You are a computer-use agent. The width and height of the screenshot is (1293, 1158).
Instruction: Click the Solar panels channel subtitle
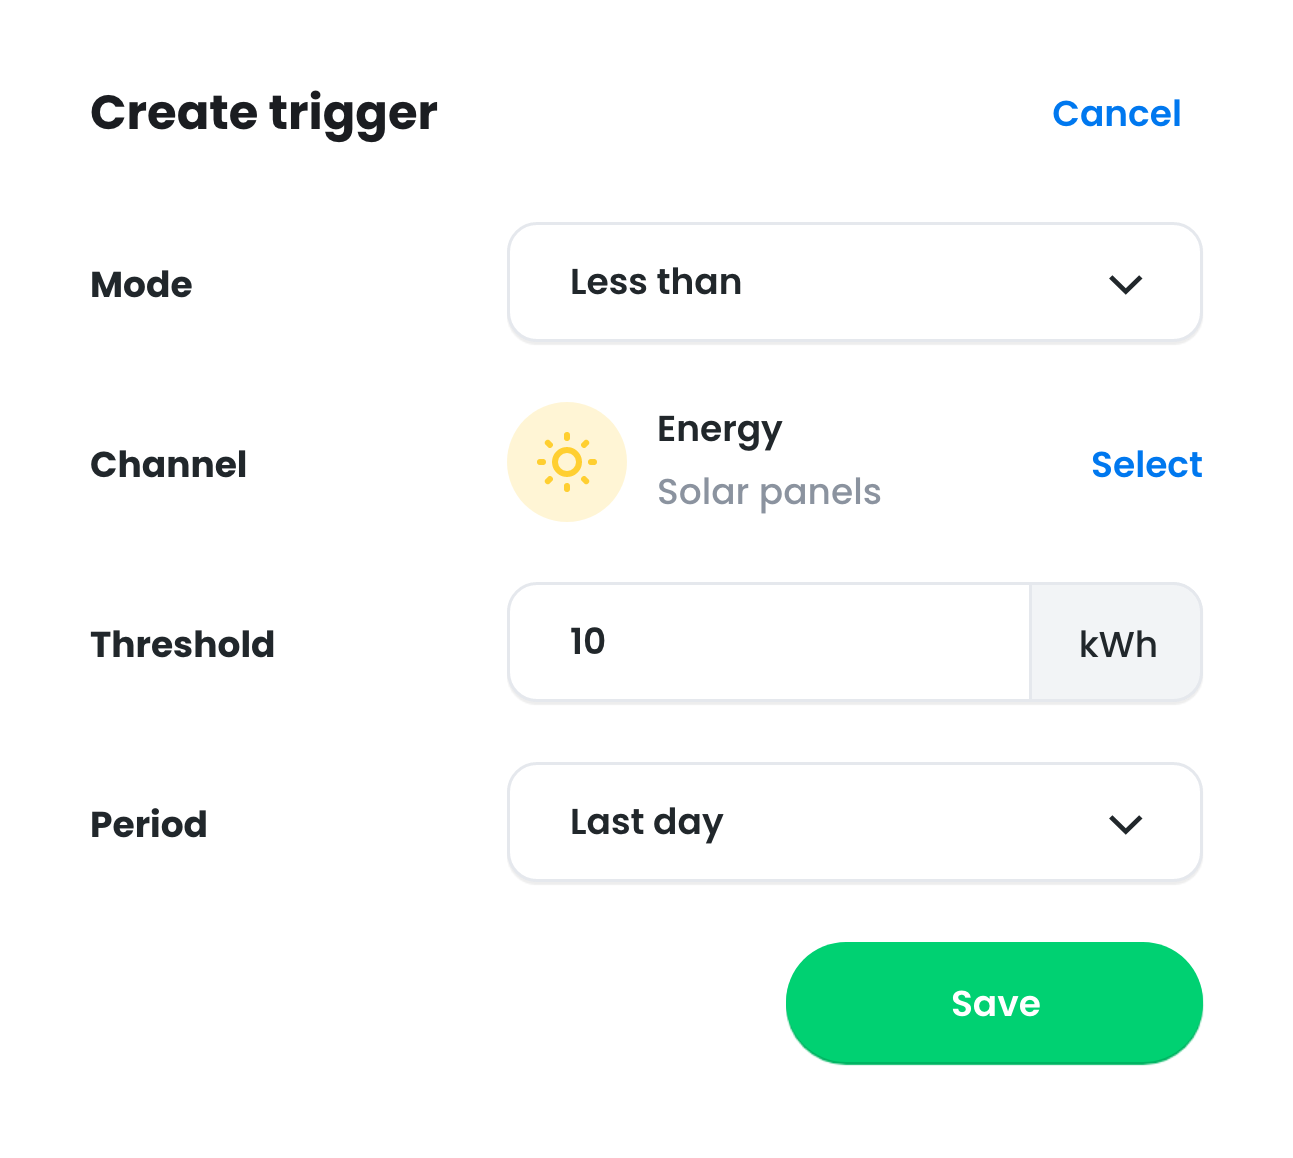[769, 491]
